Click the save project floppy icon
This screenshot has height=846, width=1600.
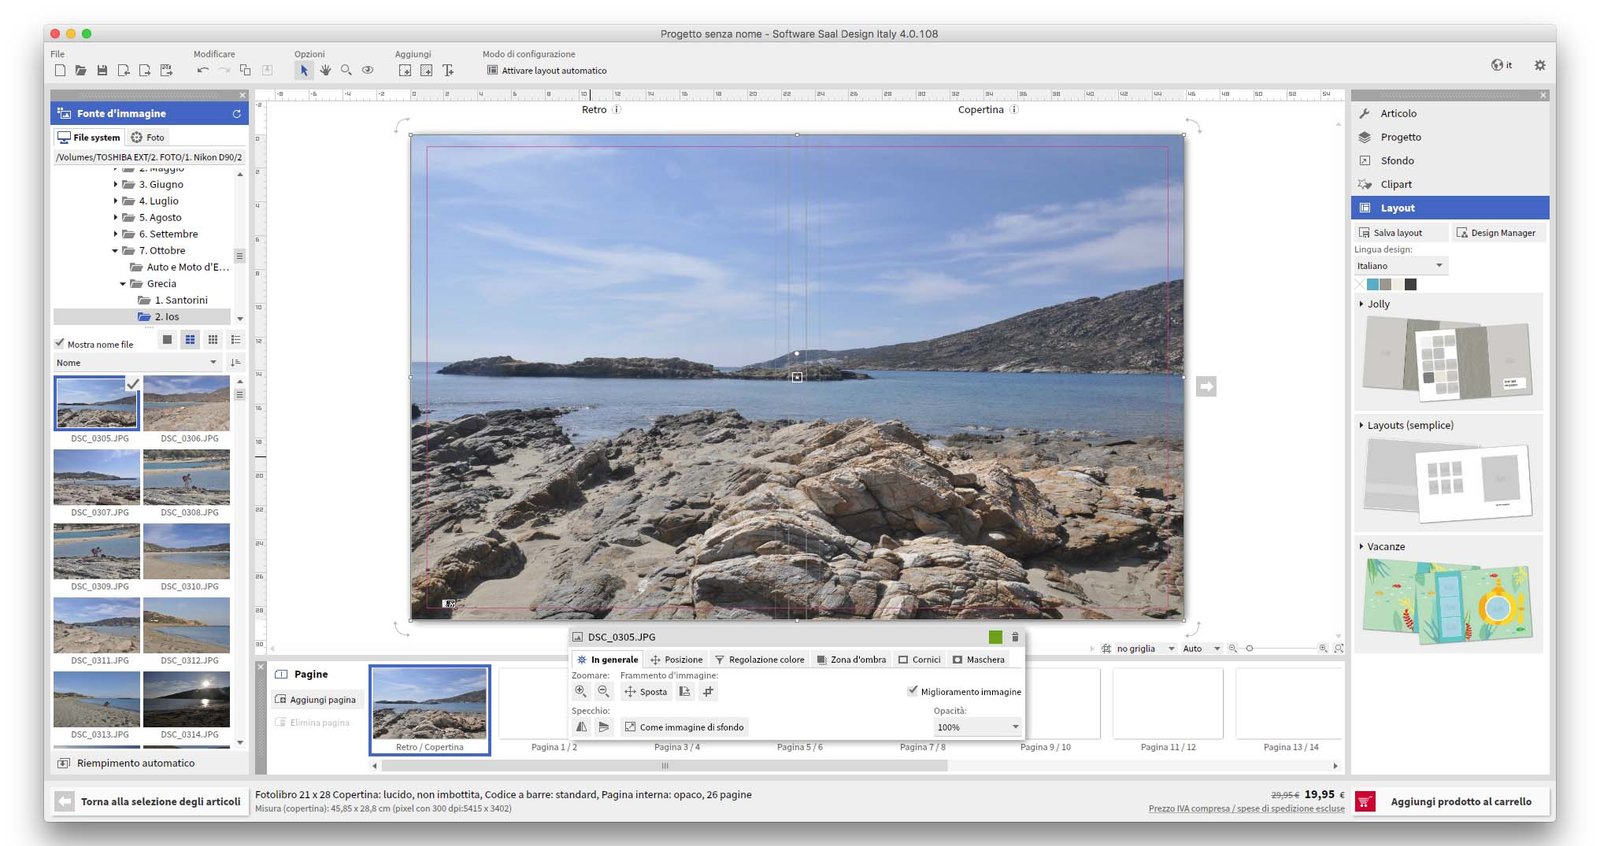[x=102, y=70]
